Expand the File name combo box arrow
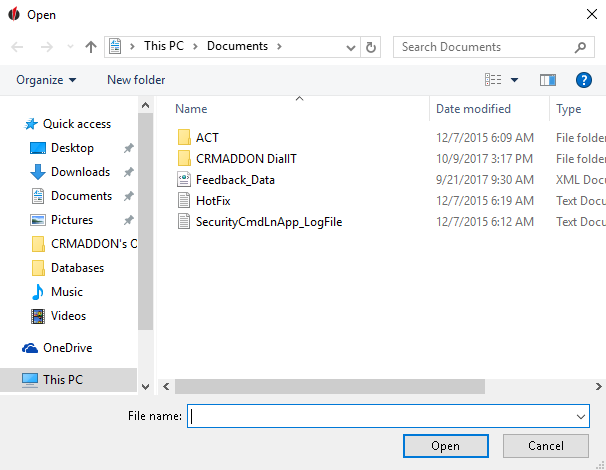Viewport: 606px width, 470px height. click(x=580, y=416)
